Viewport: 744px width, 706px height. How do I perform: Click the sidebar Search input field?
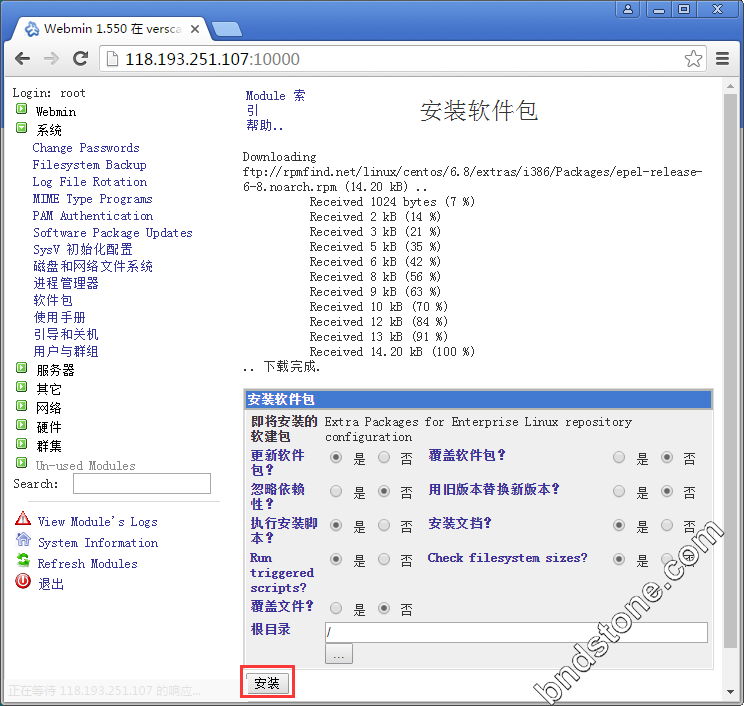click(142, 483)
